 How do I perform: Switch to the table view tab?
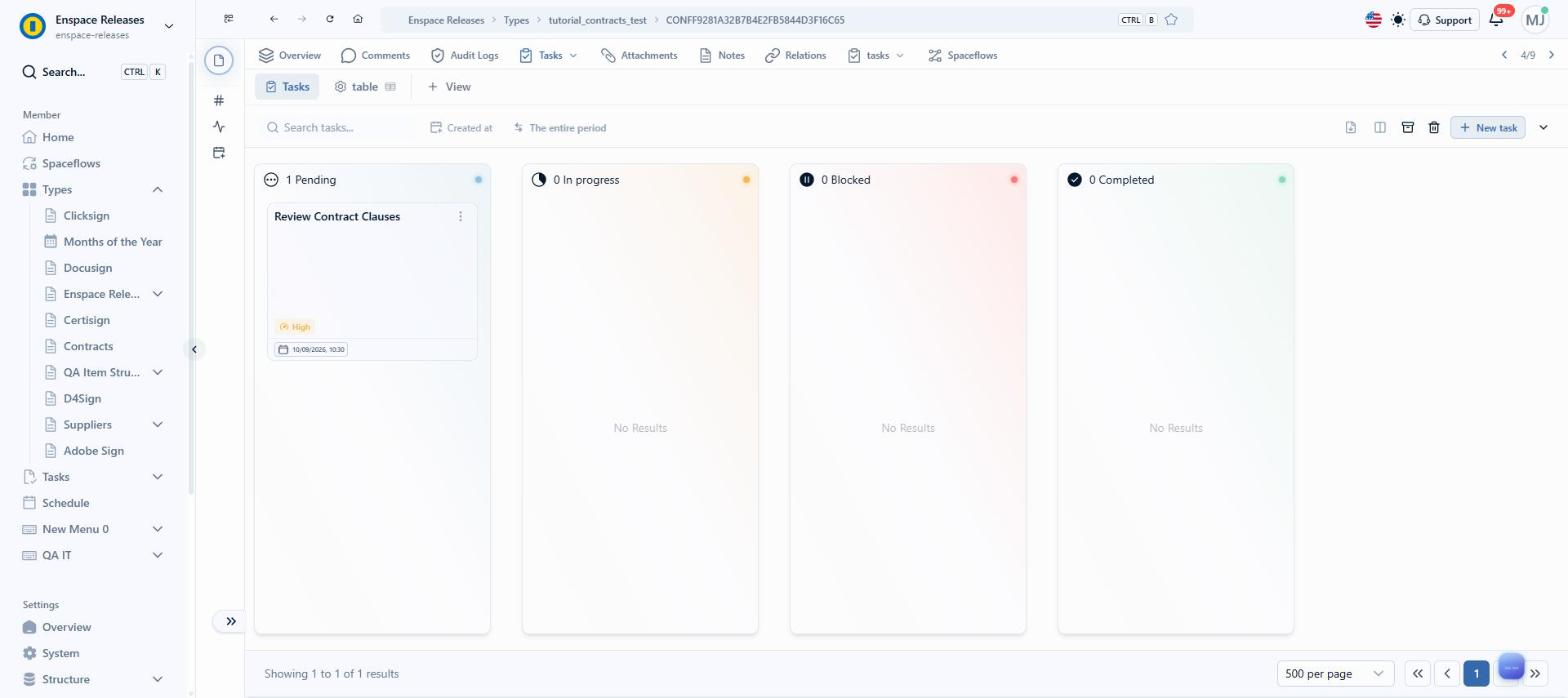365,87
